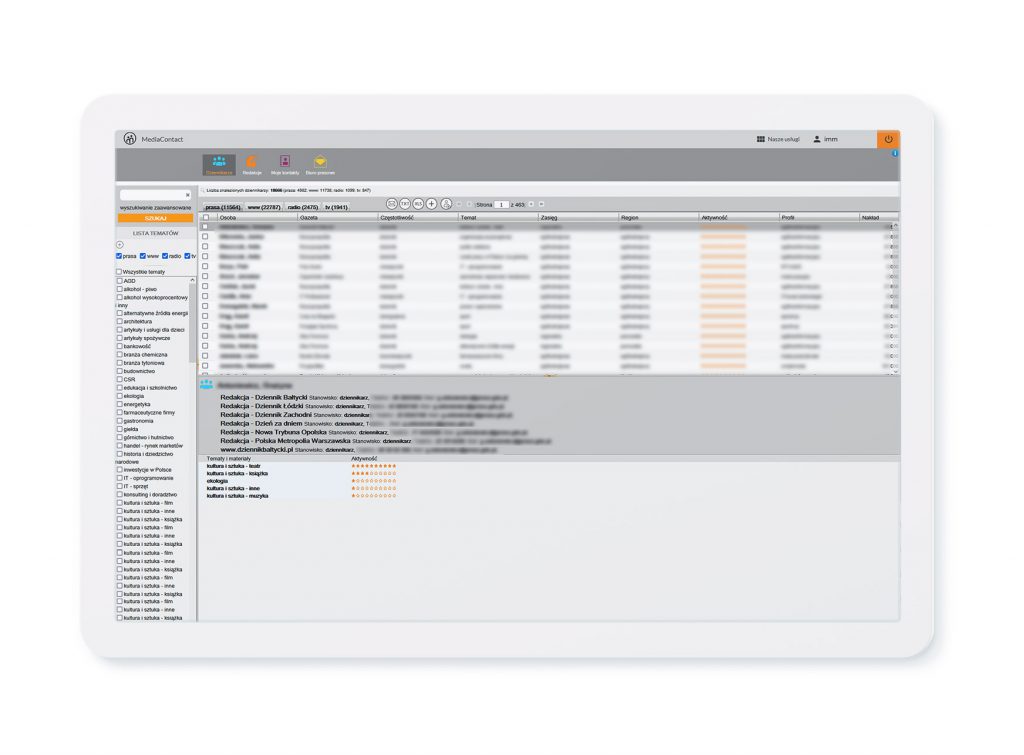Click the XLS export toolbar icon
This screenshot has height=755, width=1024.
click(418, 204)
